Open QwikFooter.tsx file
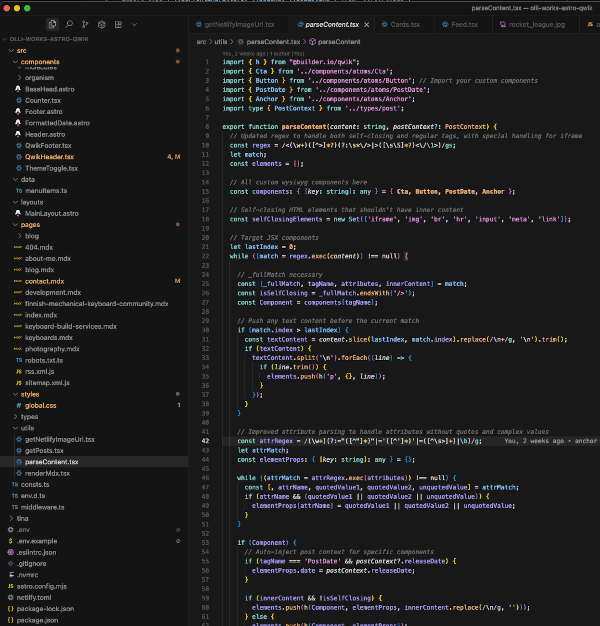This screenshot has width=600, height=626. [48, 146]
